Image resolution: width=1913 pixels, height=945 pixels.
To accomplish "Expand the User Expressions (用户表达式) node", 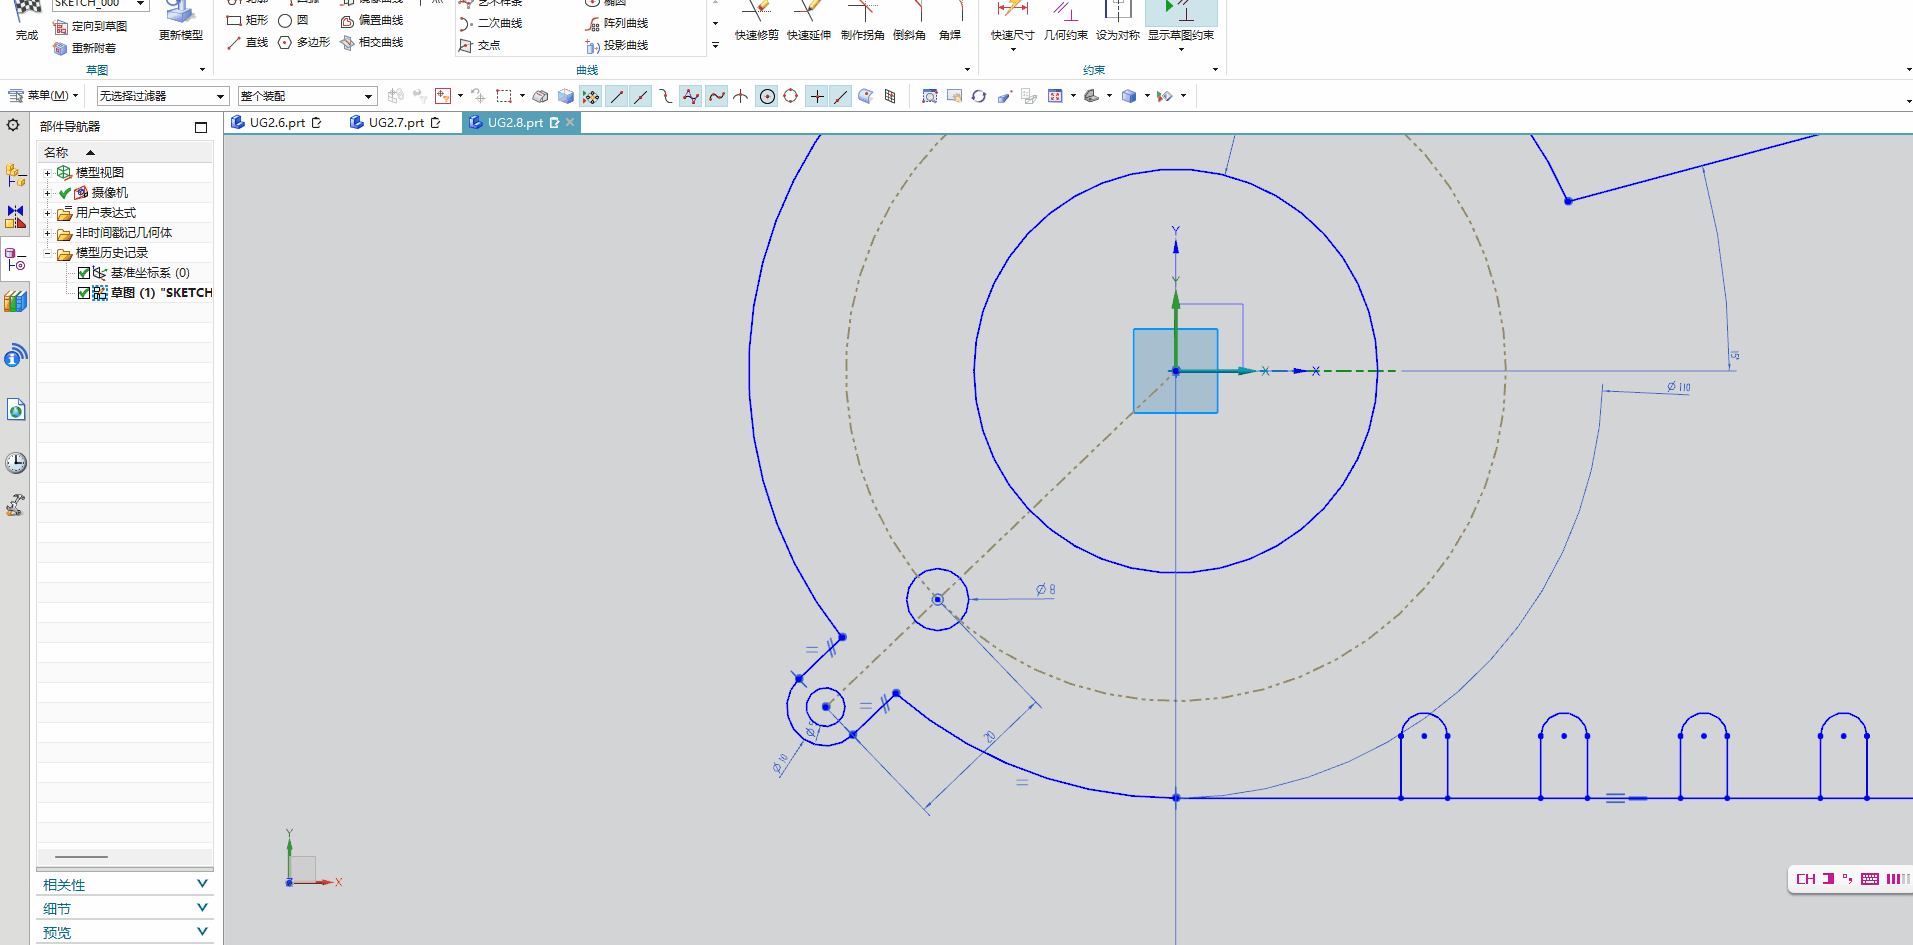I will (47, 213).
